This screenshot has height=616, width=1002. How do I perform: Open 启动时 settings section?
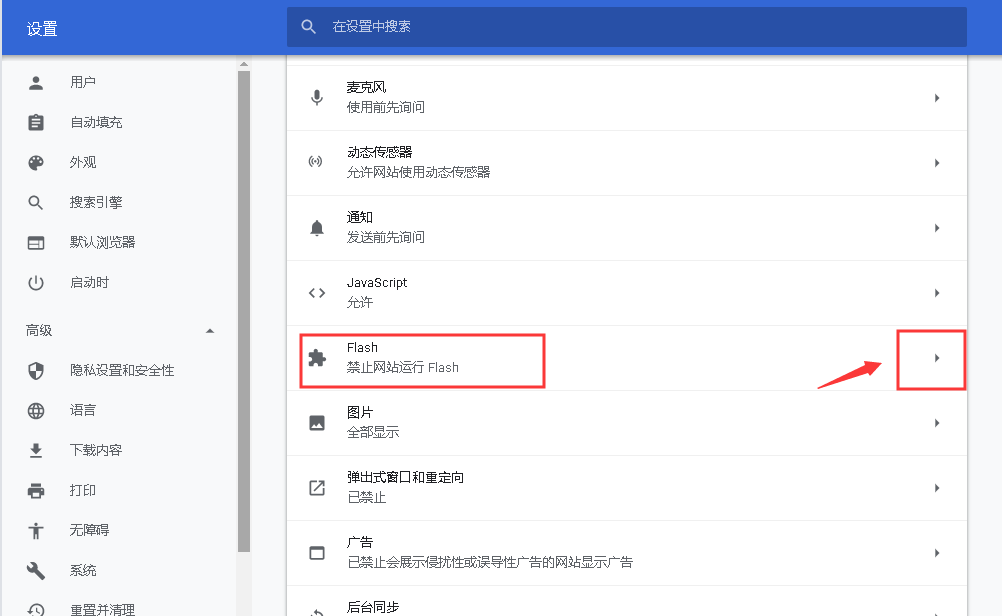tap(89, 282)
